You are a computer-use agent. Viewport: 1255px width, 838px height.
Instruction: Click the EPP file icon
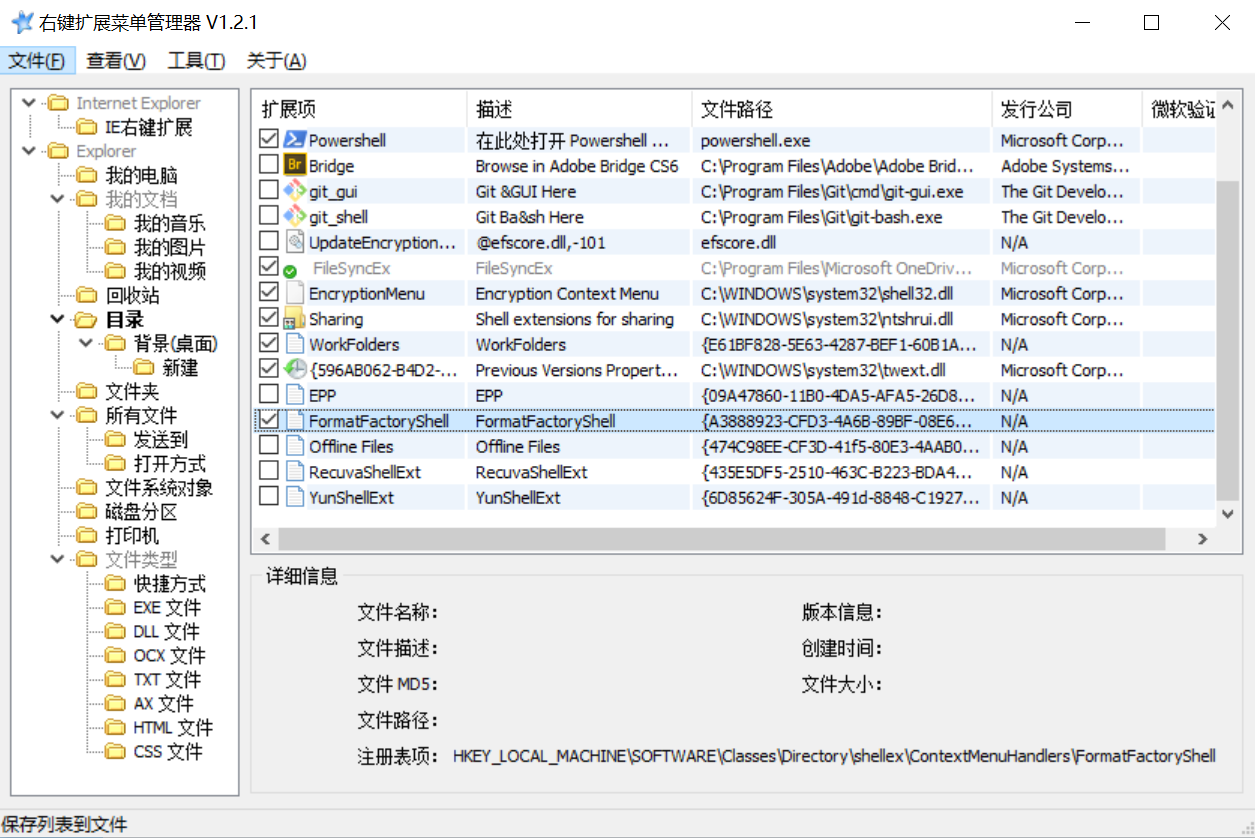coord(294,395)
